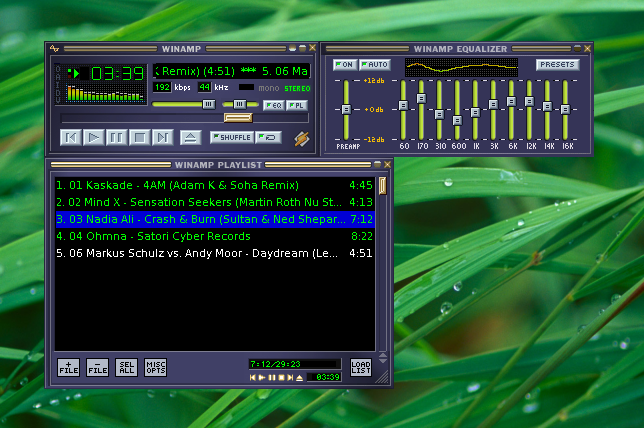Open the MISC OPTS playlist menu

pyautogui.click(x=156, y=367)
